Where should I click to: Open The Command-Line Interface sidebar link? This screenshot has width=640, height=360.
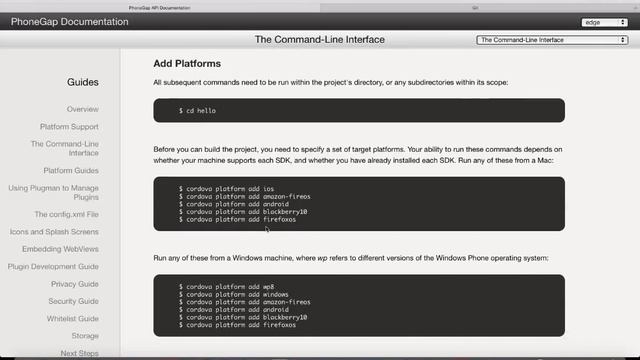coord(64,149)
